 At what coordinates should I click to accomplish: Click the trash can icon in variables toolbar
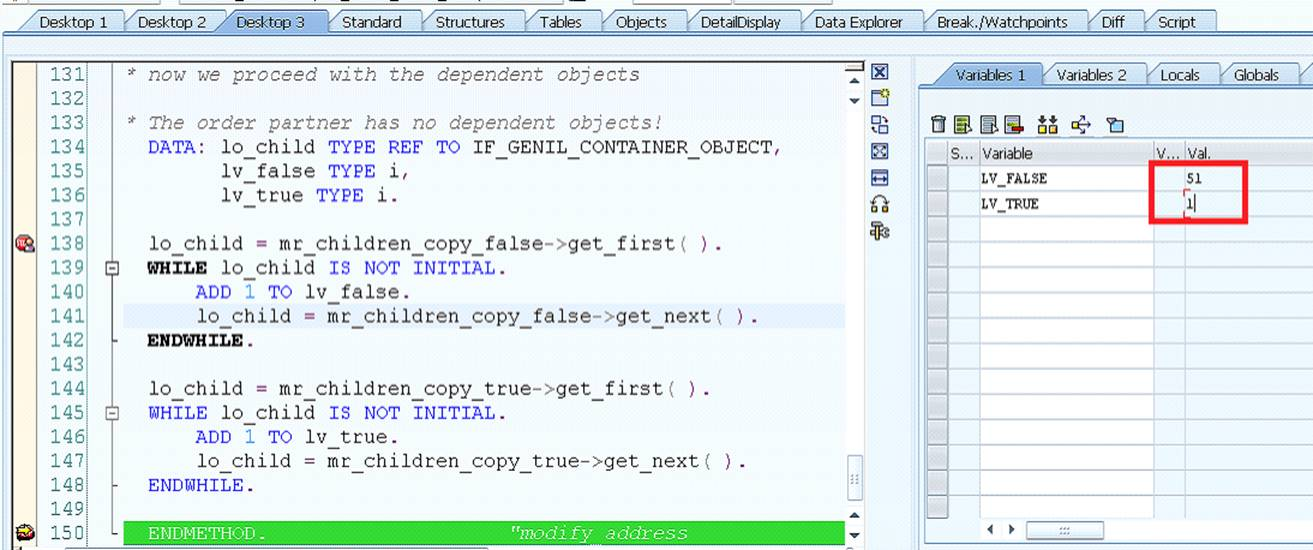coord(938,125)
